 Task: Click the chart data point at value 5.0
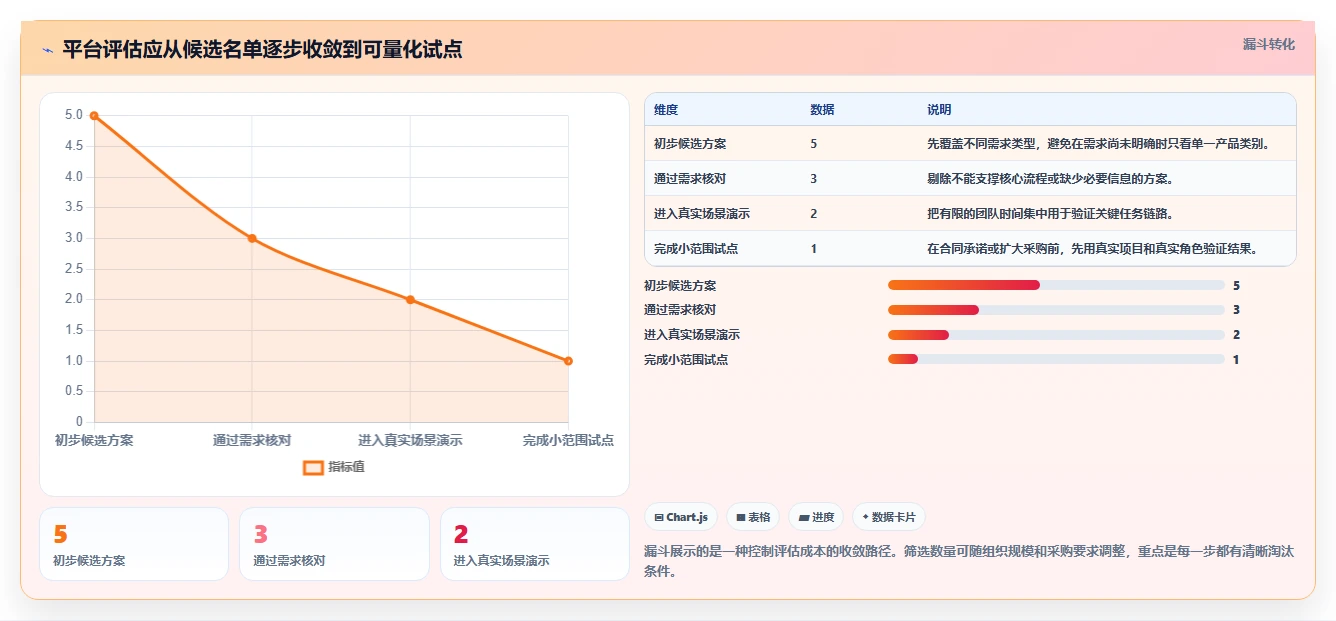[x=94, y=115]
